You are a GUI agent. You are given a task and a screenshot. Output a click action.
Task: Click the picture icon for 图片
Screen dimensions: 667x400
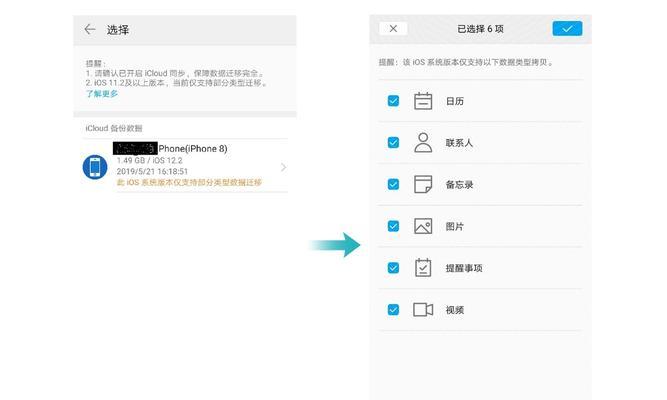pos(423,226)
